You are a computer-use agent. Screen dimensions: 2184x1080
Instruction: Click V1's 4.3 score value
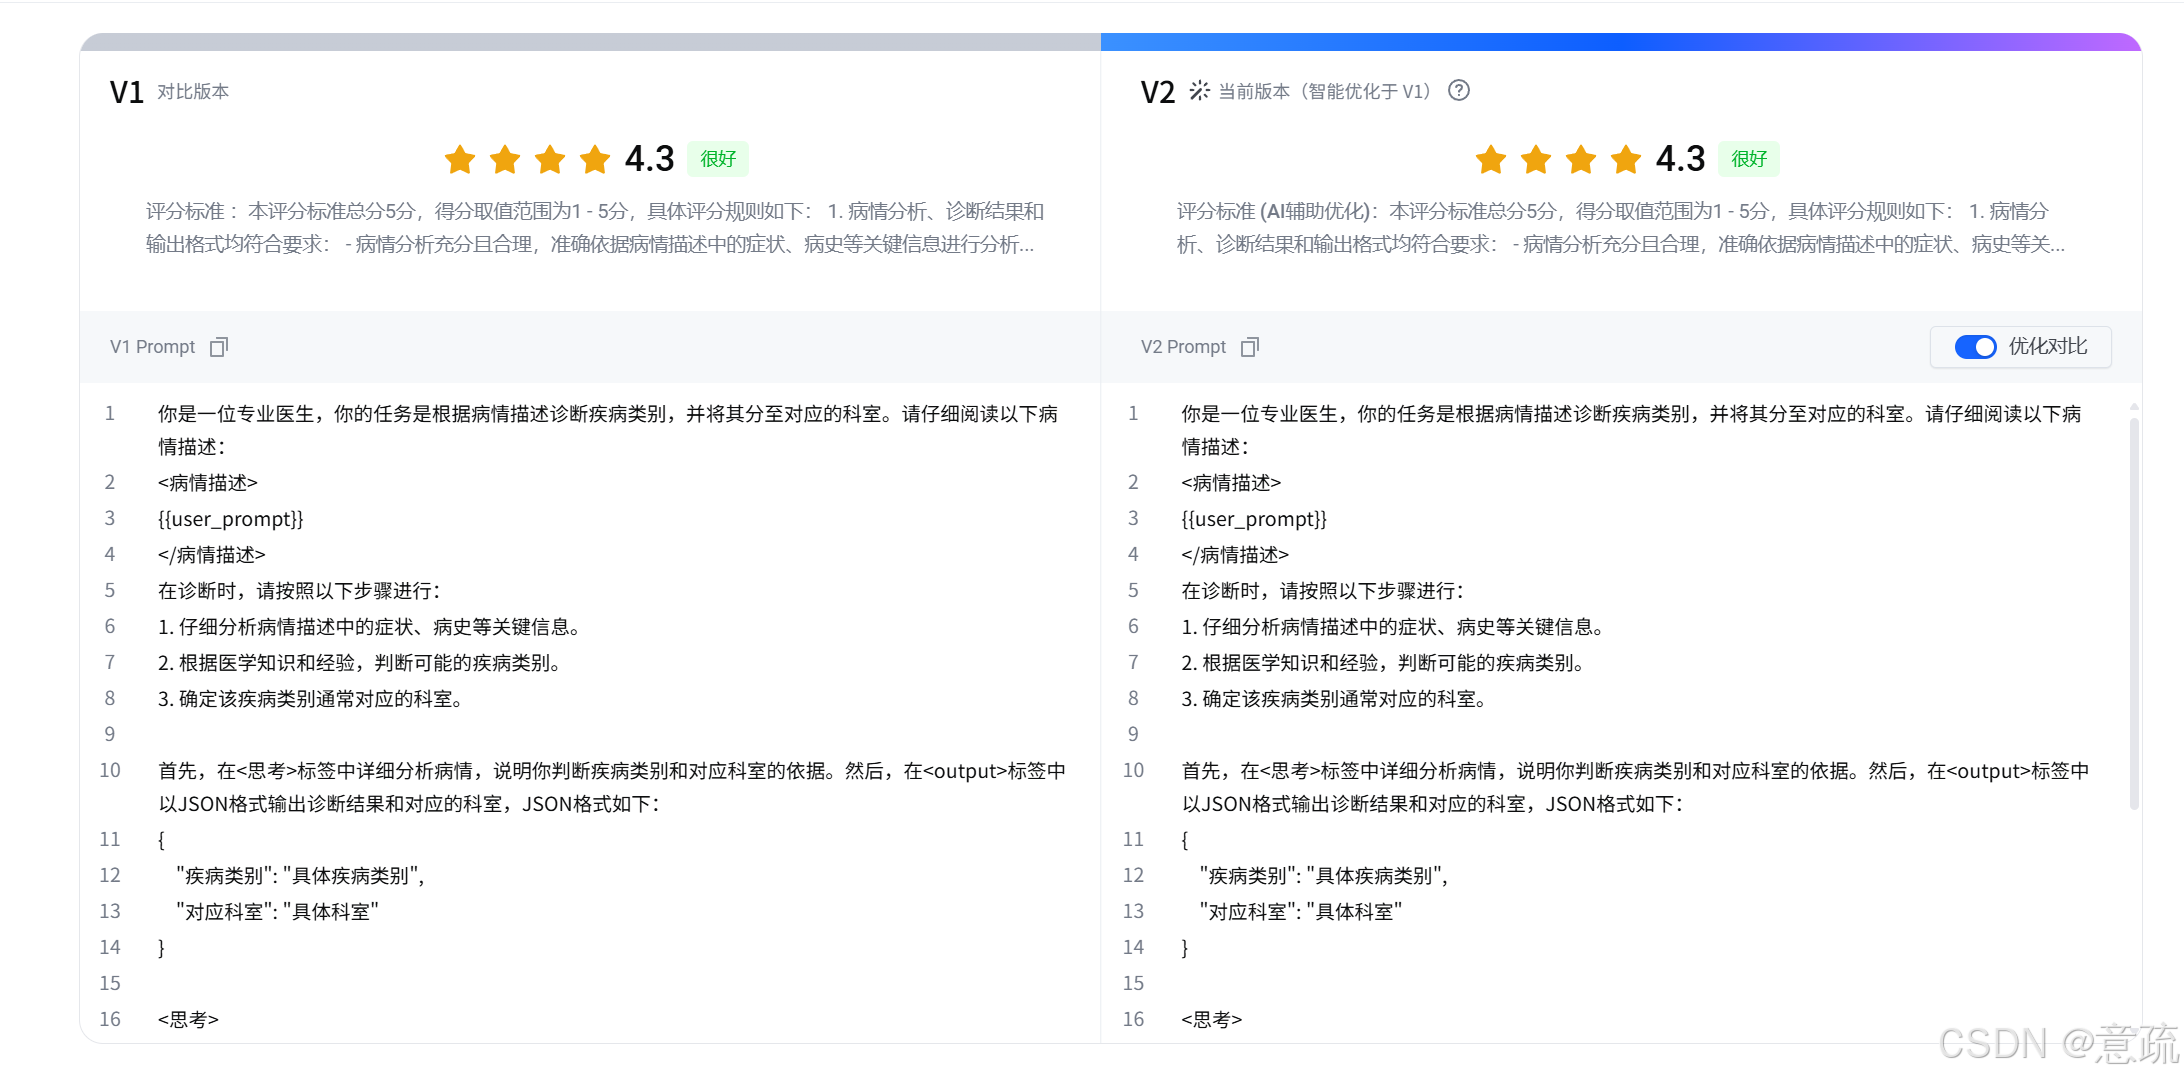[x=649, y=158]
